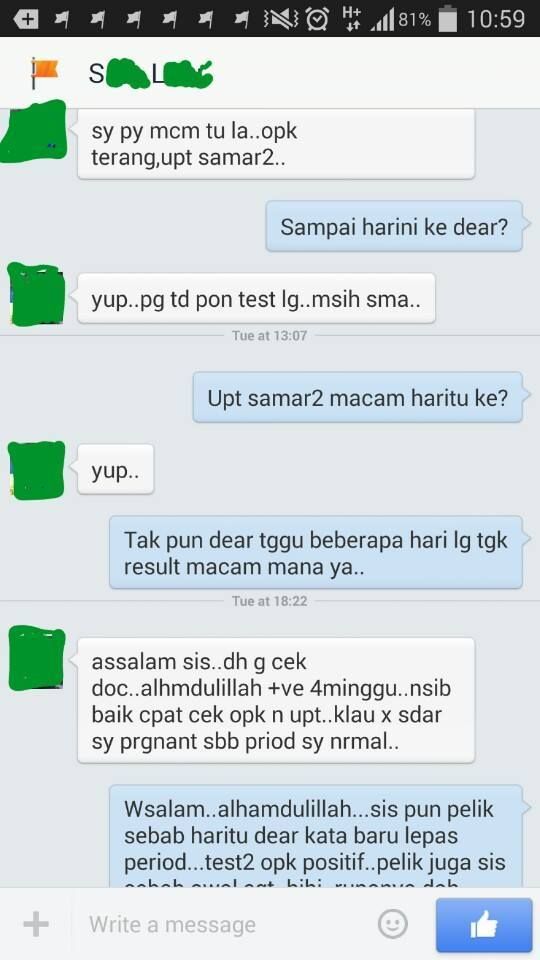This screenshot has height=960, width=540.
Task: Select the 'Tak pun dear tggu' message bubble
Action: click(316, 553)
